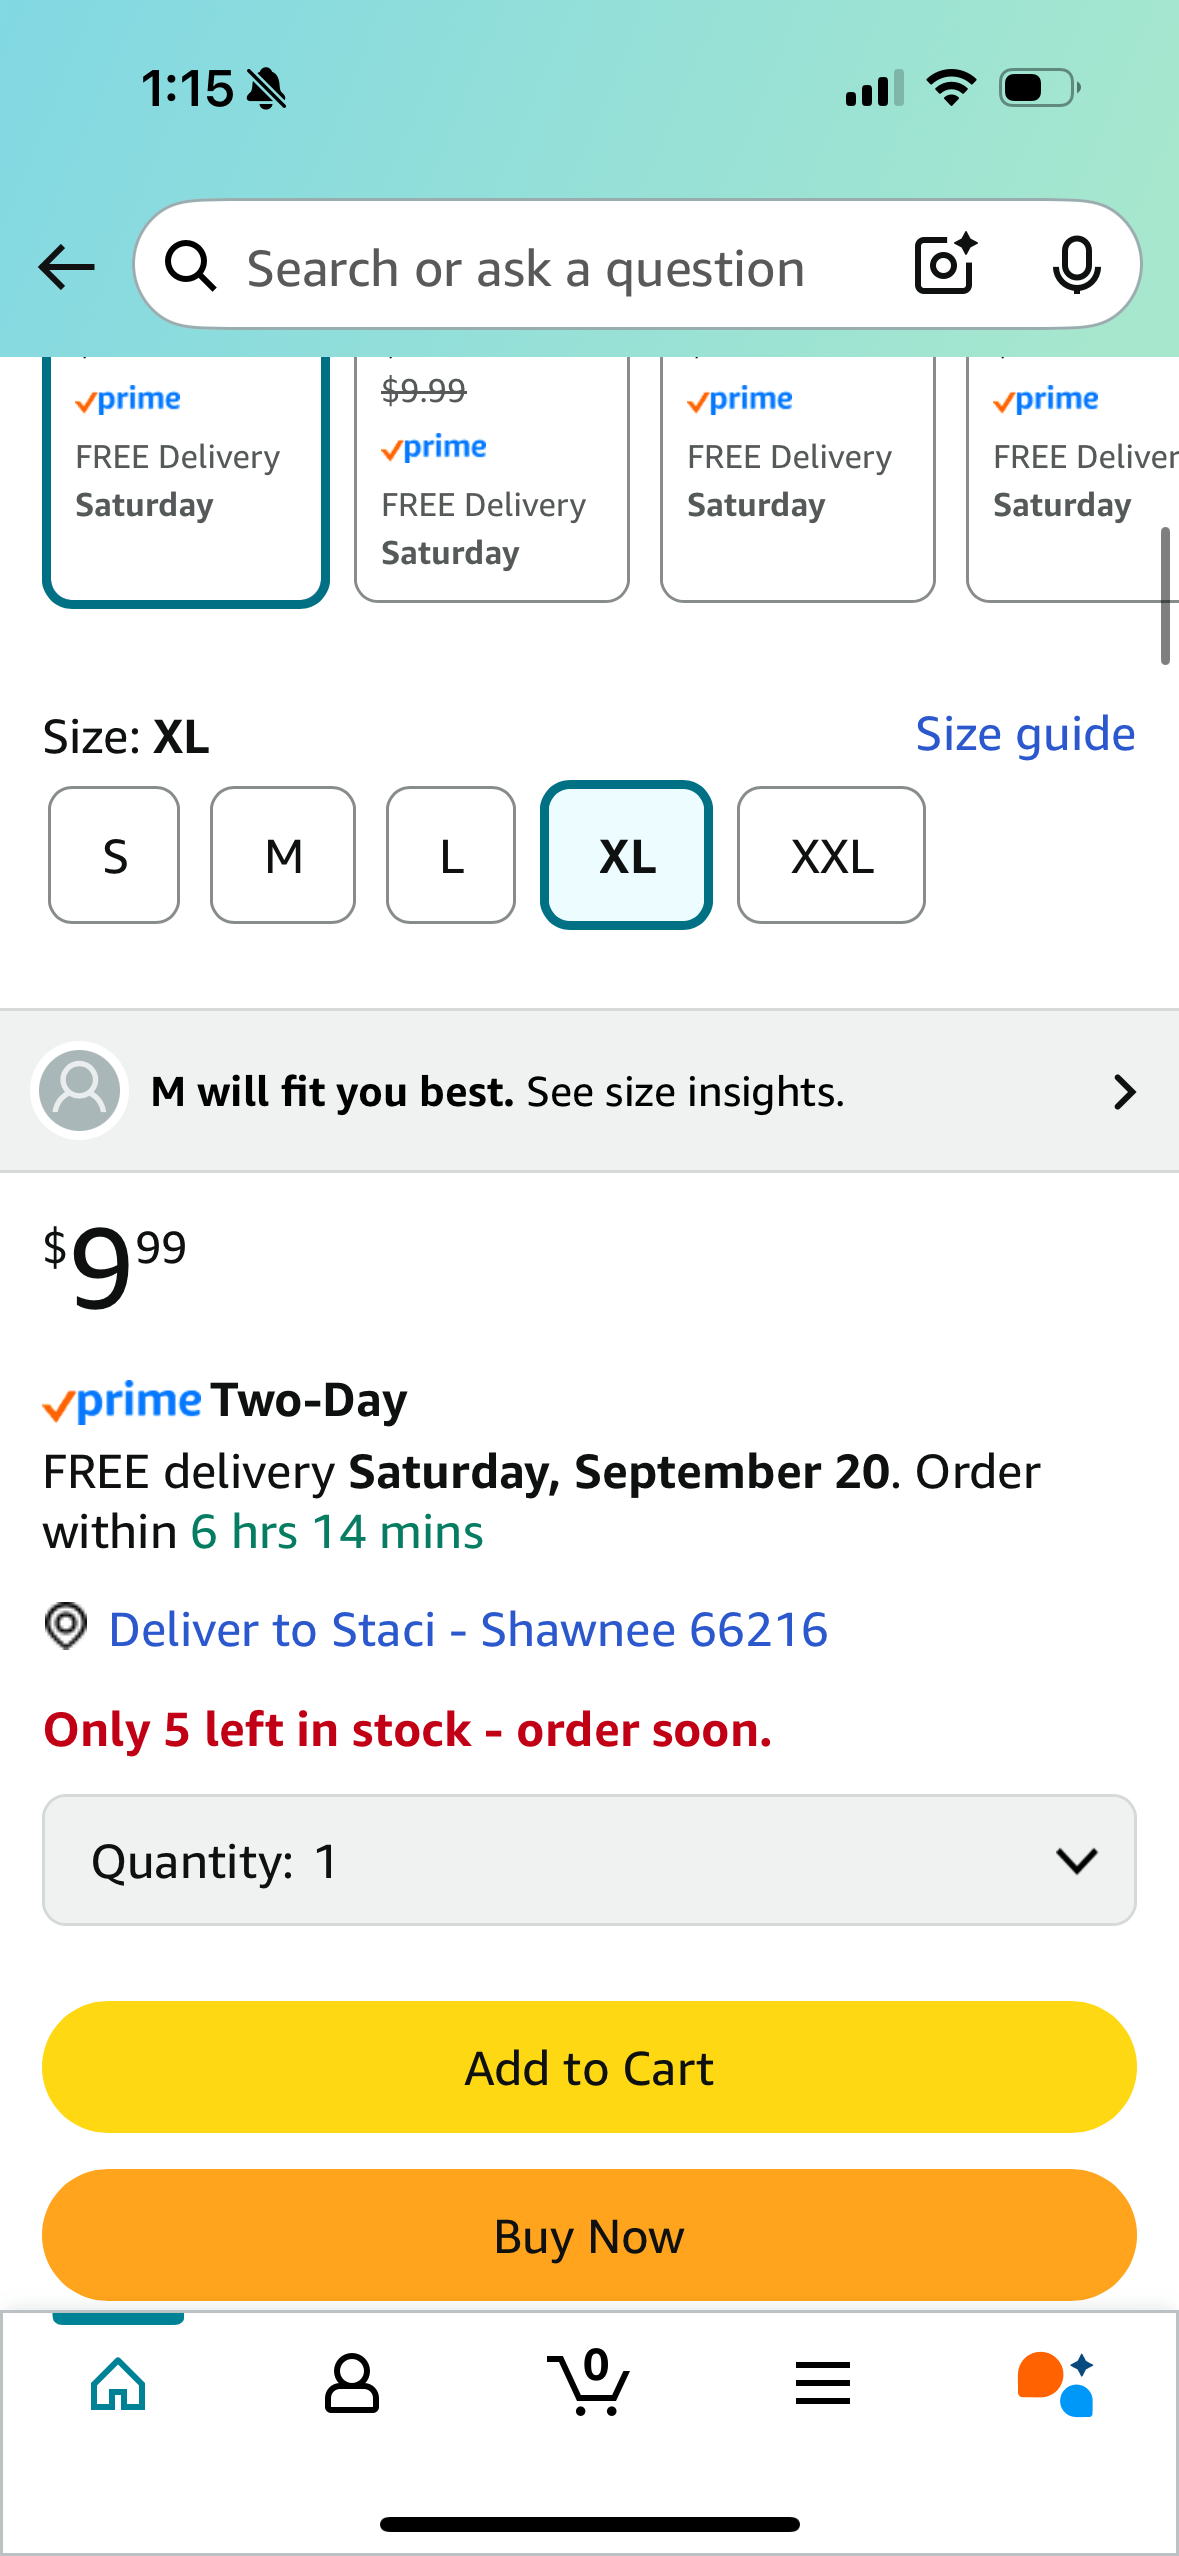Open camera lens search icon
Image resolution: width=1179 pixels, height=2556 pixels.
[x=945, y=265]
